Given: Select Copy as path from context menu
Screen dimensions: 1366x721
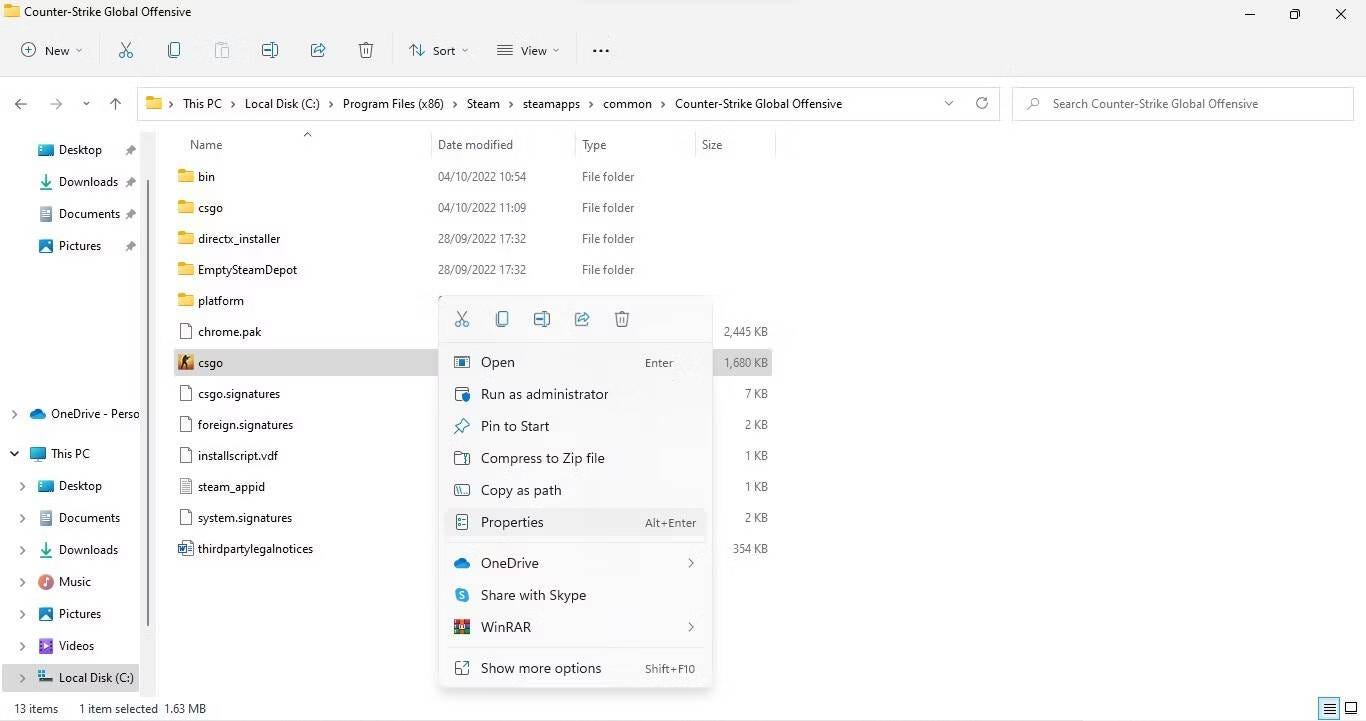Looking at the screenshot, I should tap(520, 490).
